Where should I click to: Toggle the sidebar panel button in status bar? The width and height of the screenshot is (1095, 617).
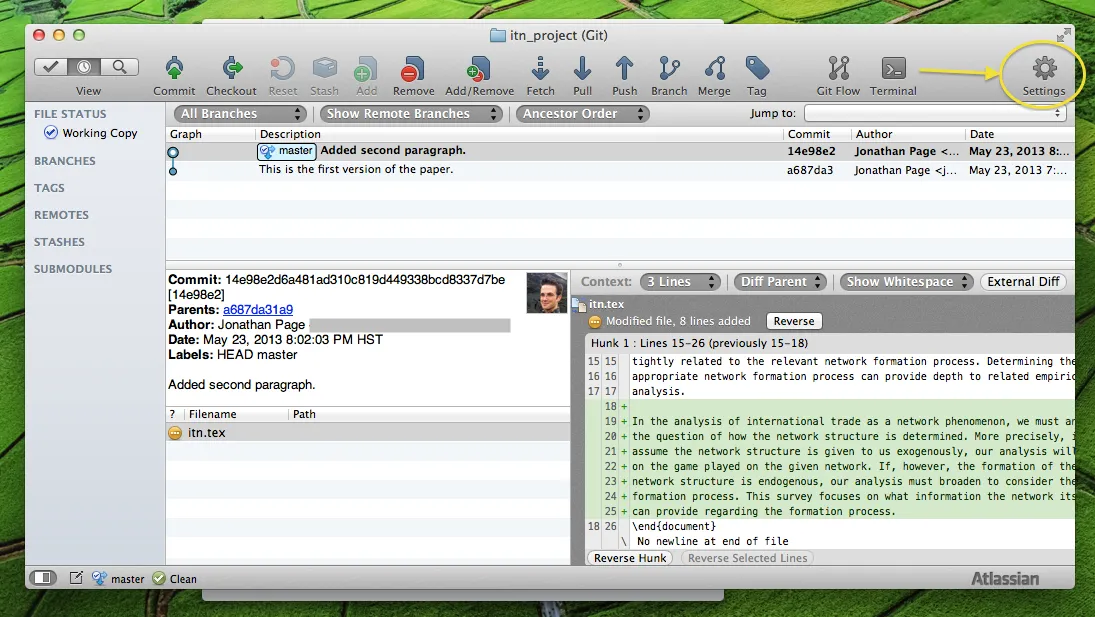pos(43,578)
